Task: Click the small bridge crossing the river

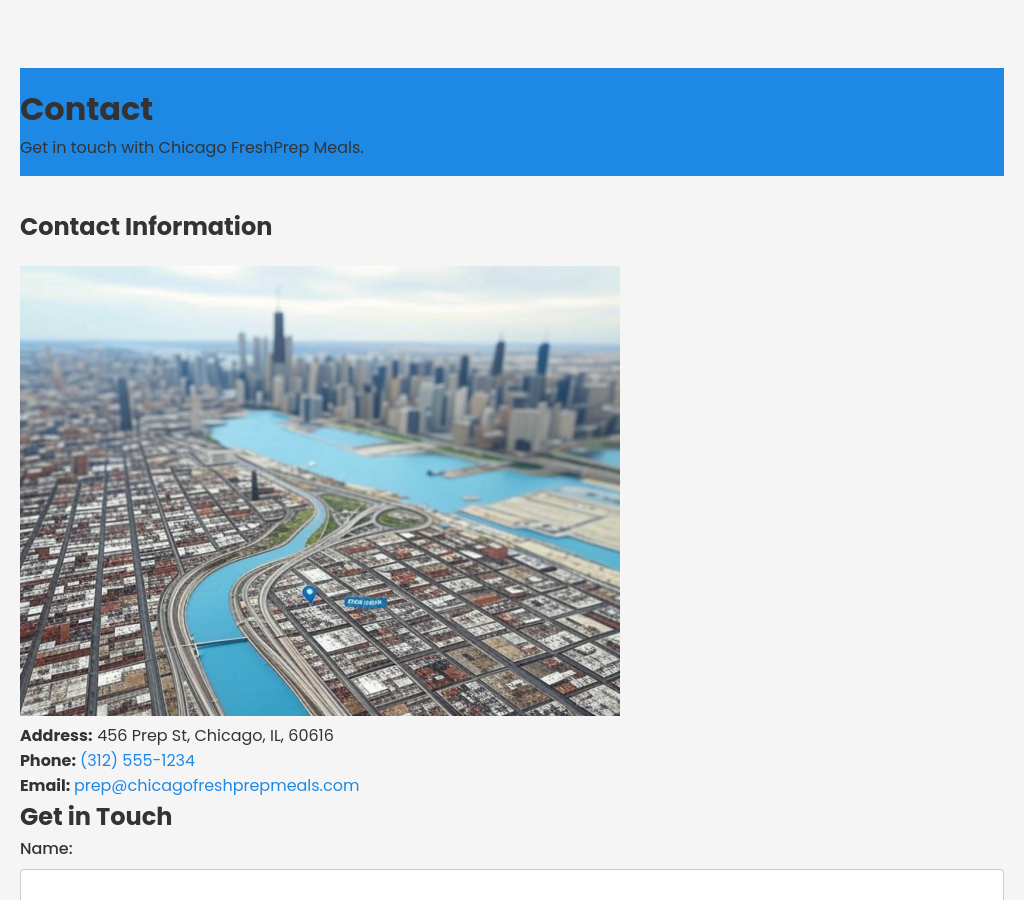Action: pos(220,642)
